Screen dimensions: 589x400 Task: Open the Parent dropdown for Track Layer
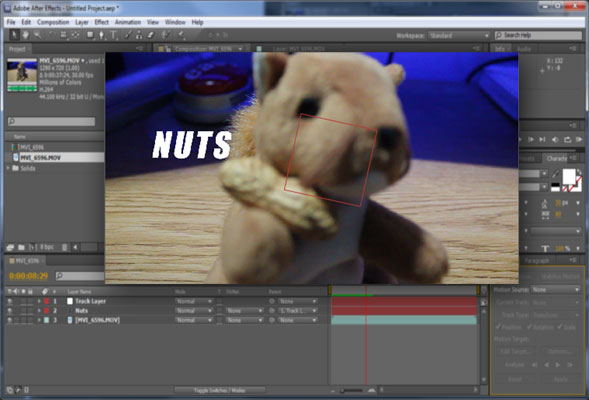point(298,301)
